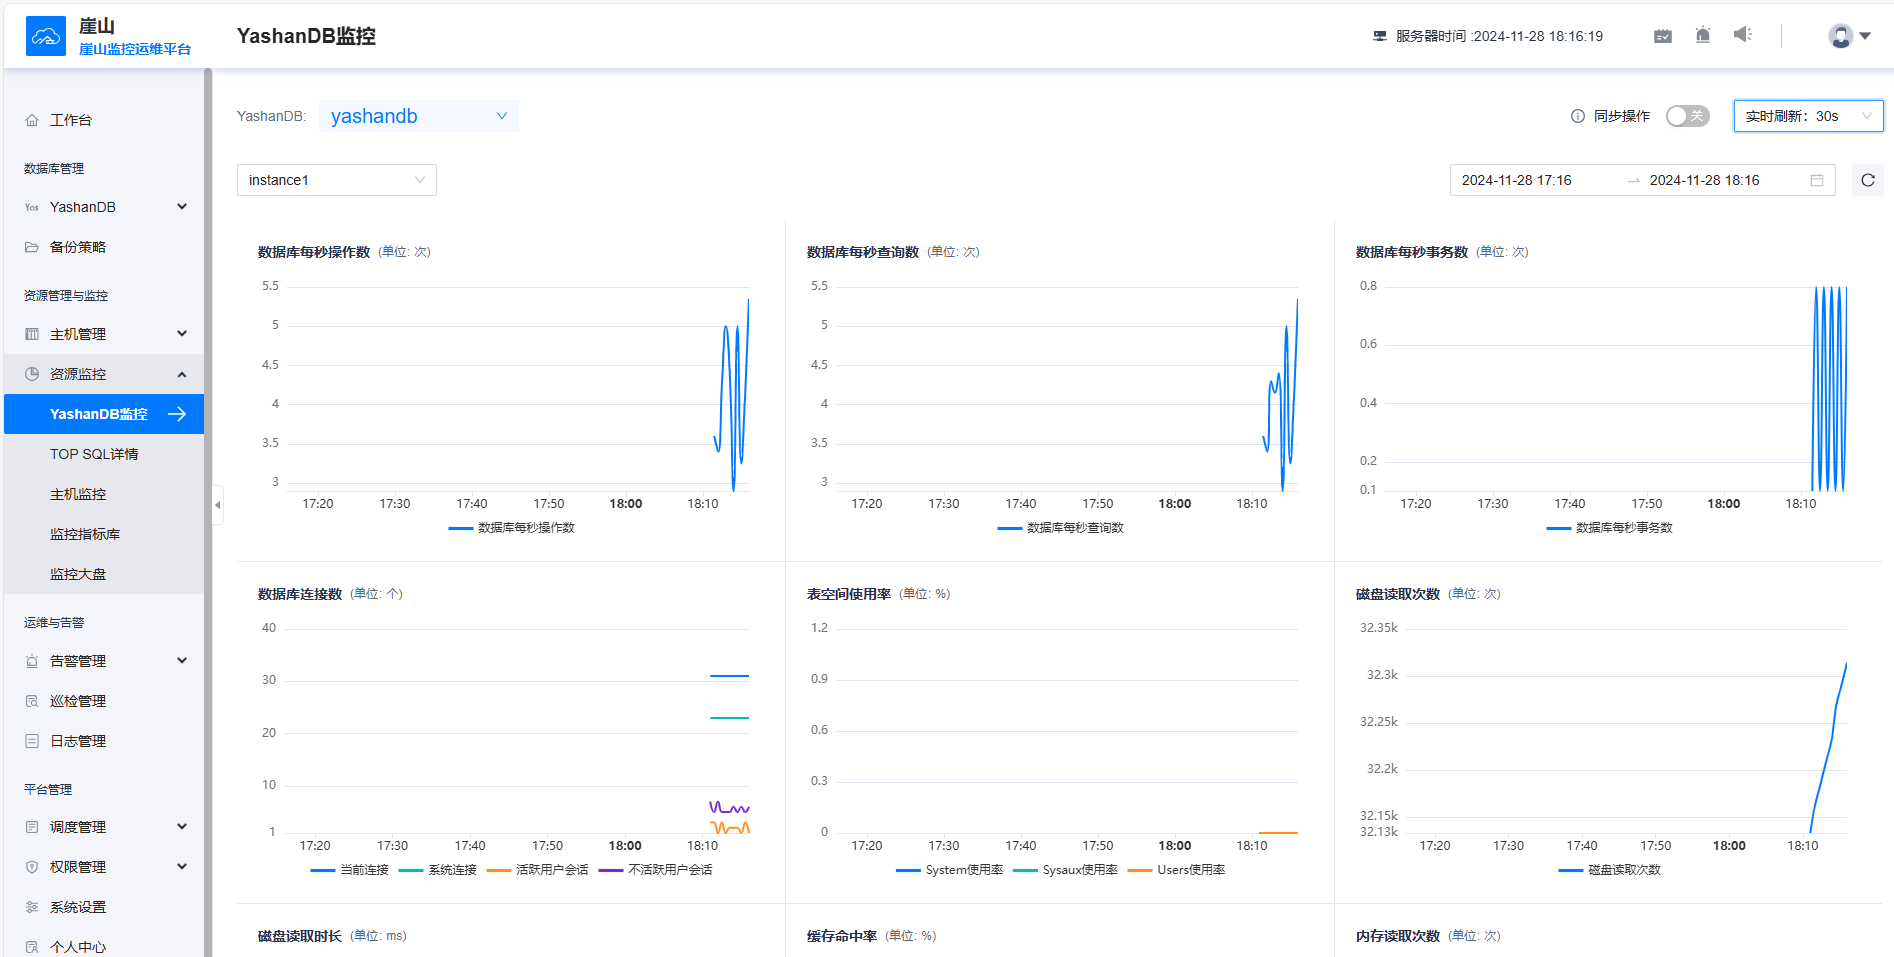Screen dimensions: 1894x957
Task: Toggle Sysaux使用率 legend series visibility
Action: tap(1065, 870)
